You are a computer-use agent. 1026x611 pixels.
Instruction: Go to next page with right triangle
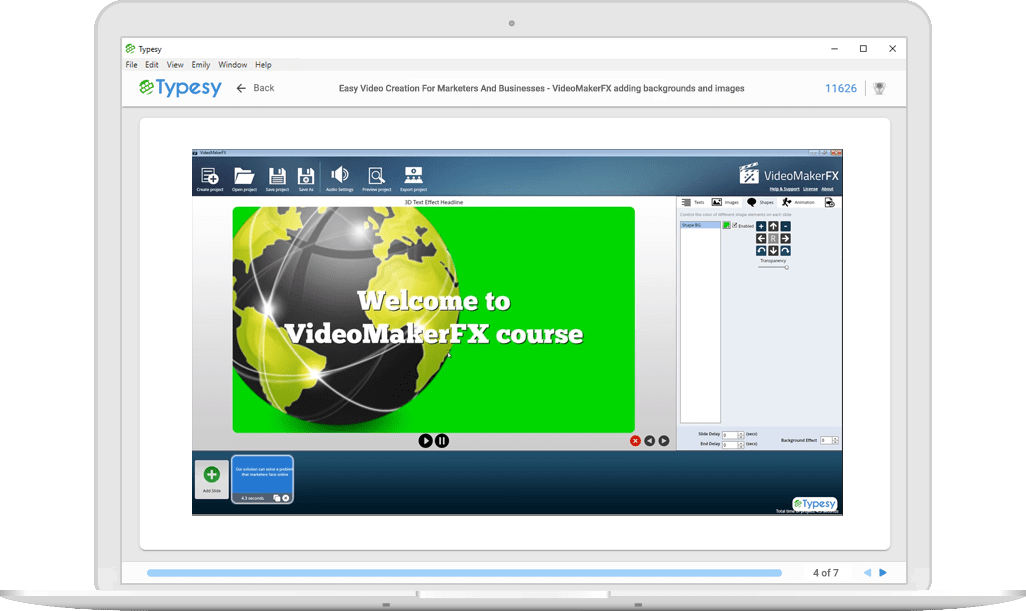pyautogui.click(x=883, y=572)
